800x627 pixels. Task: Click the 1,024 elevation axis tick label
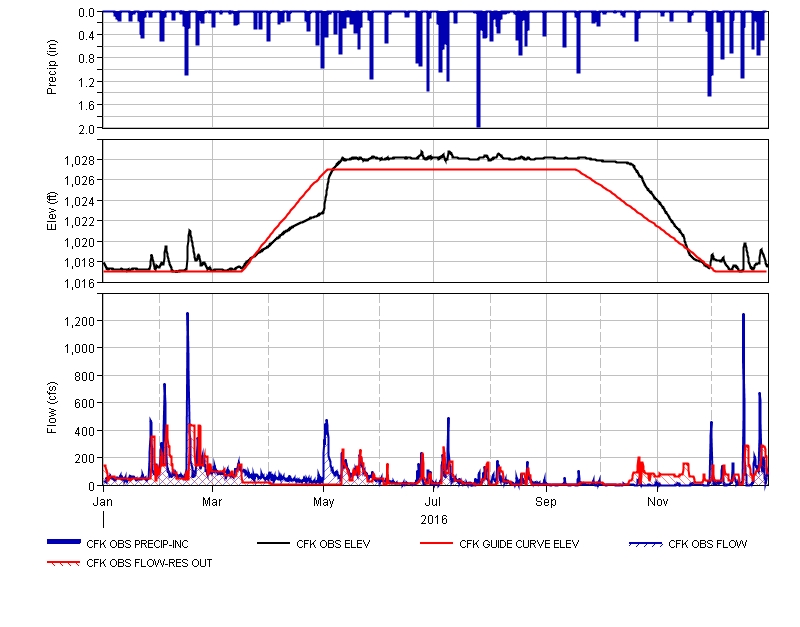79,202
